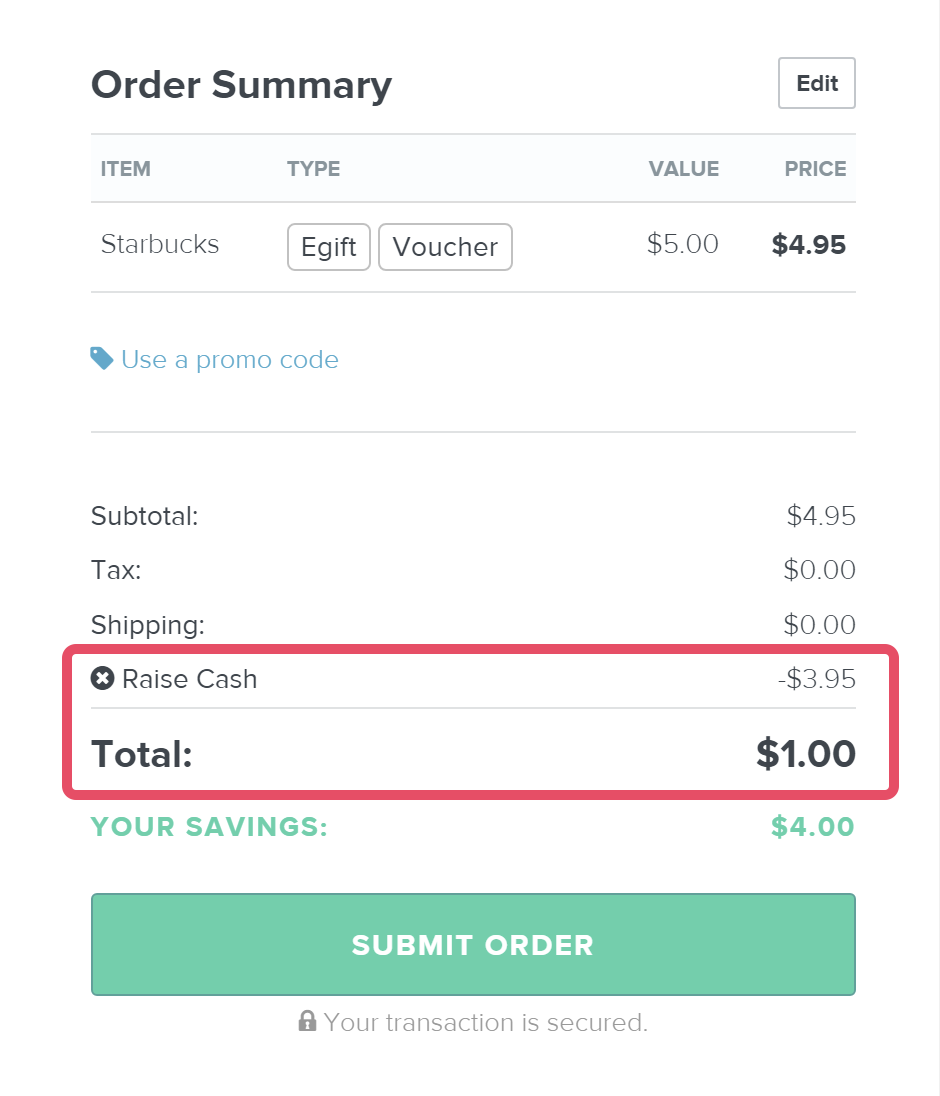Viewport: 940px width, 1096px height.
Task: Click the promo code tag icon
Action: [102, 359]
